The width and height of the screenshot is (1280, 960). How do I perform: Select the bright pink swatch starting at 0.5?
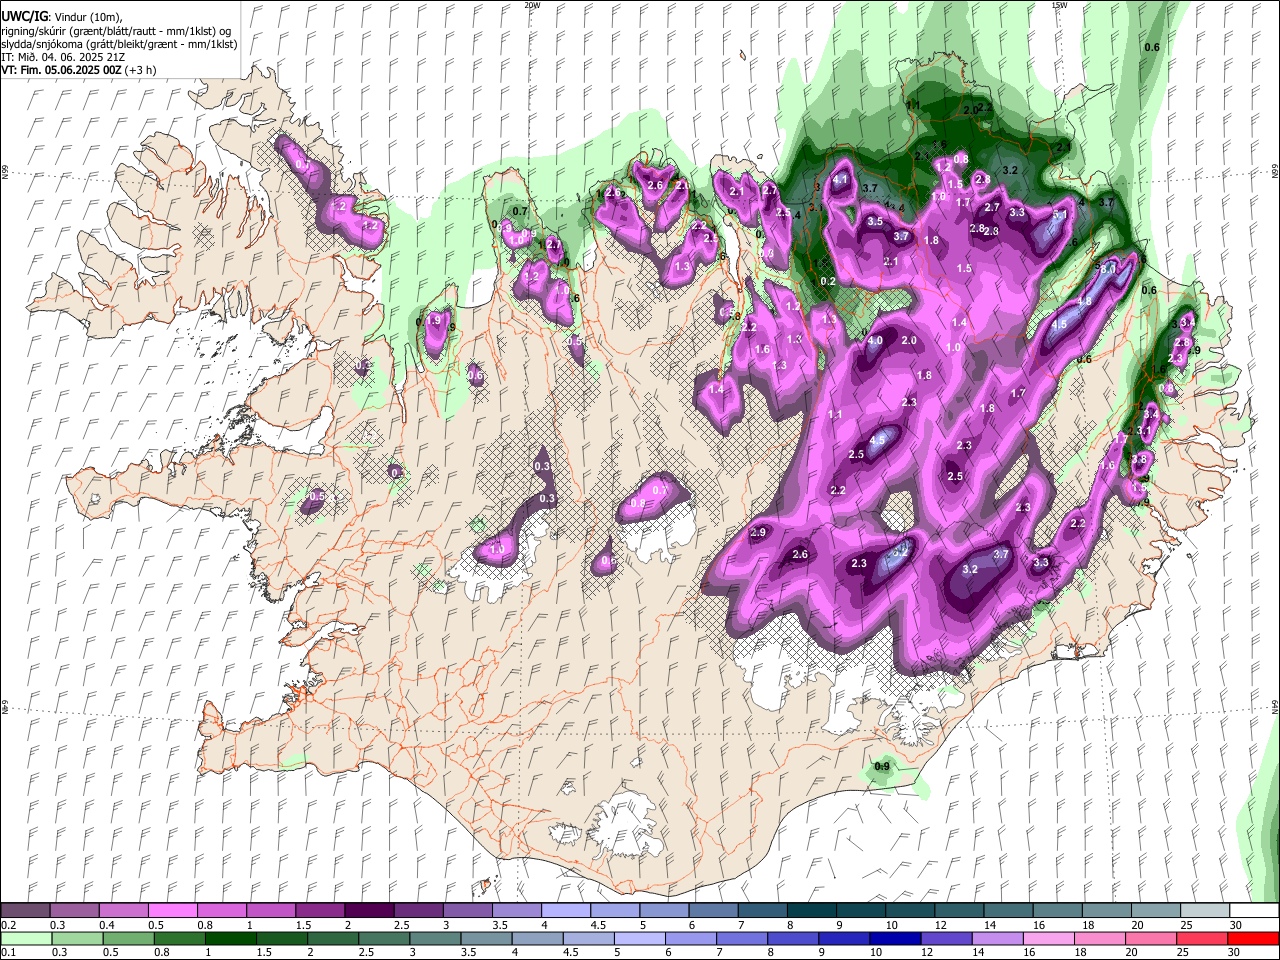pos(172,911)
